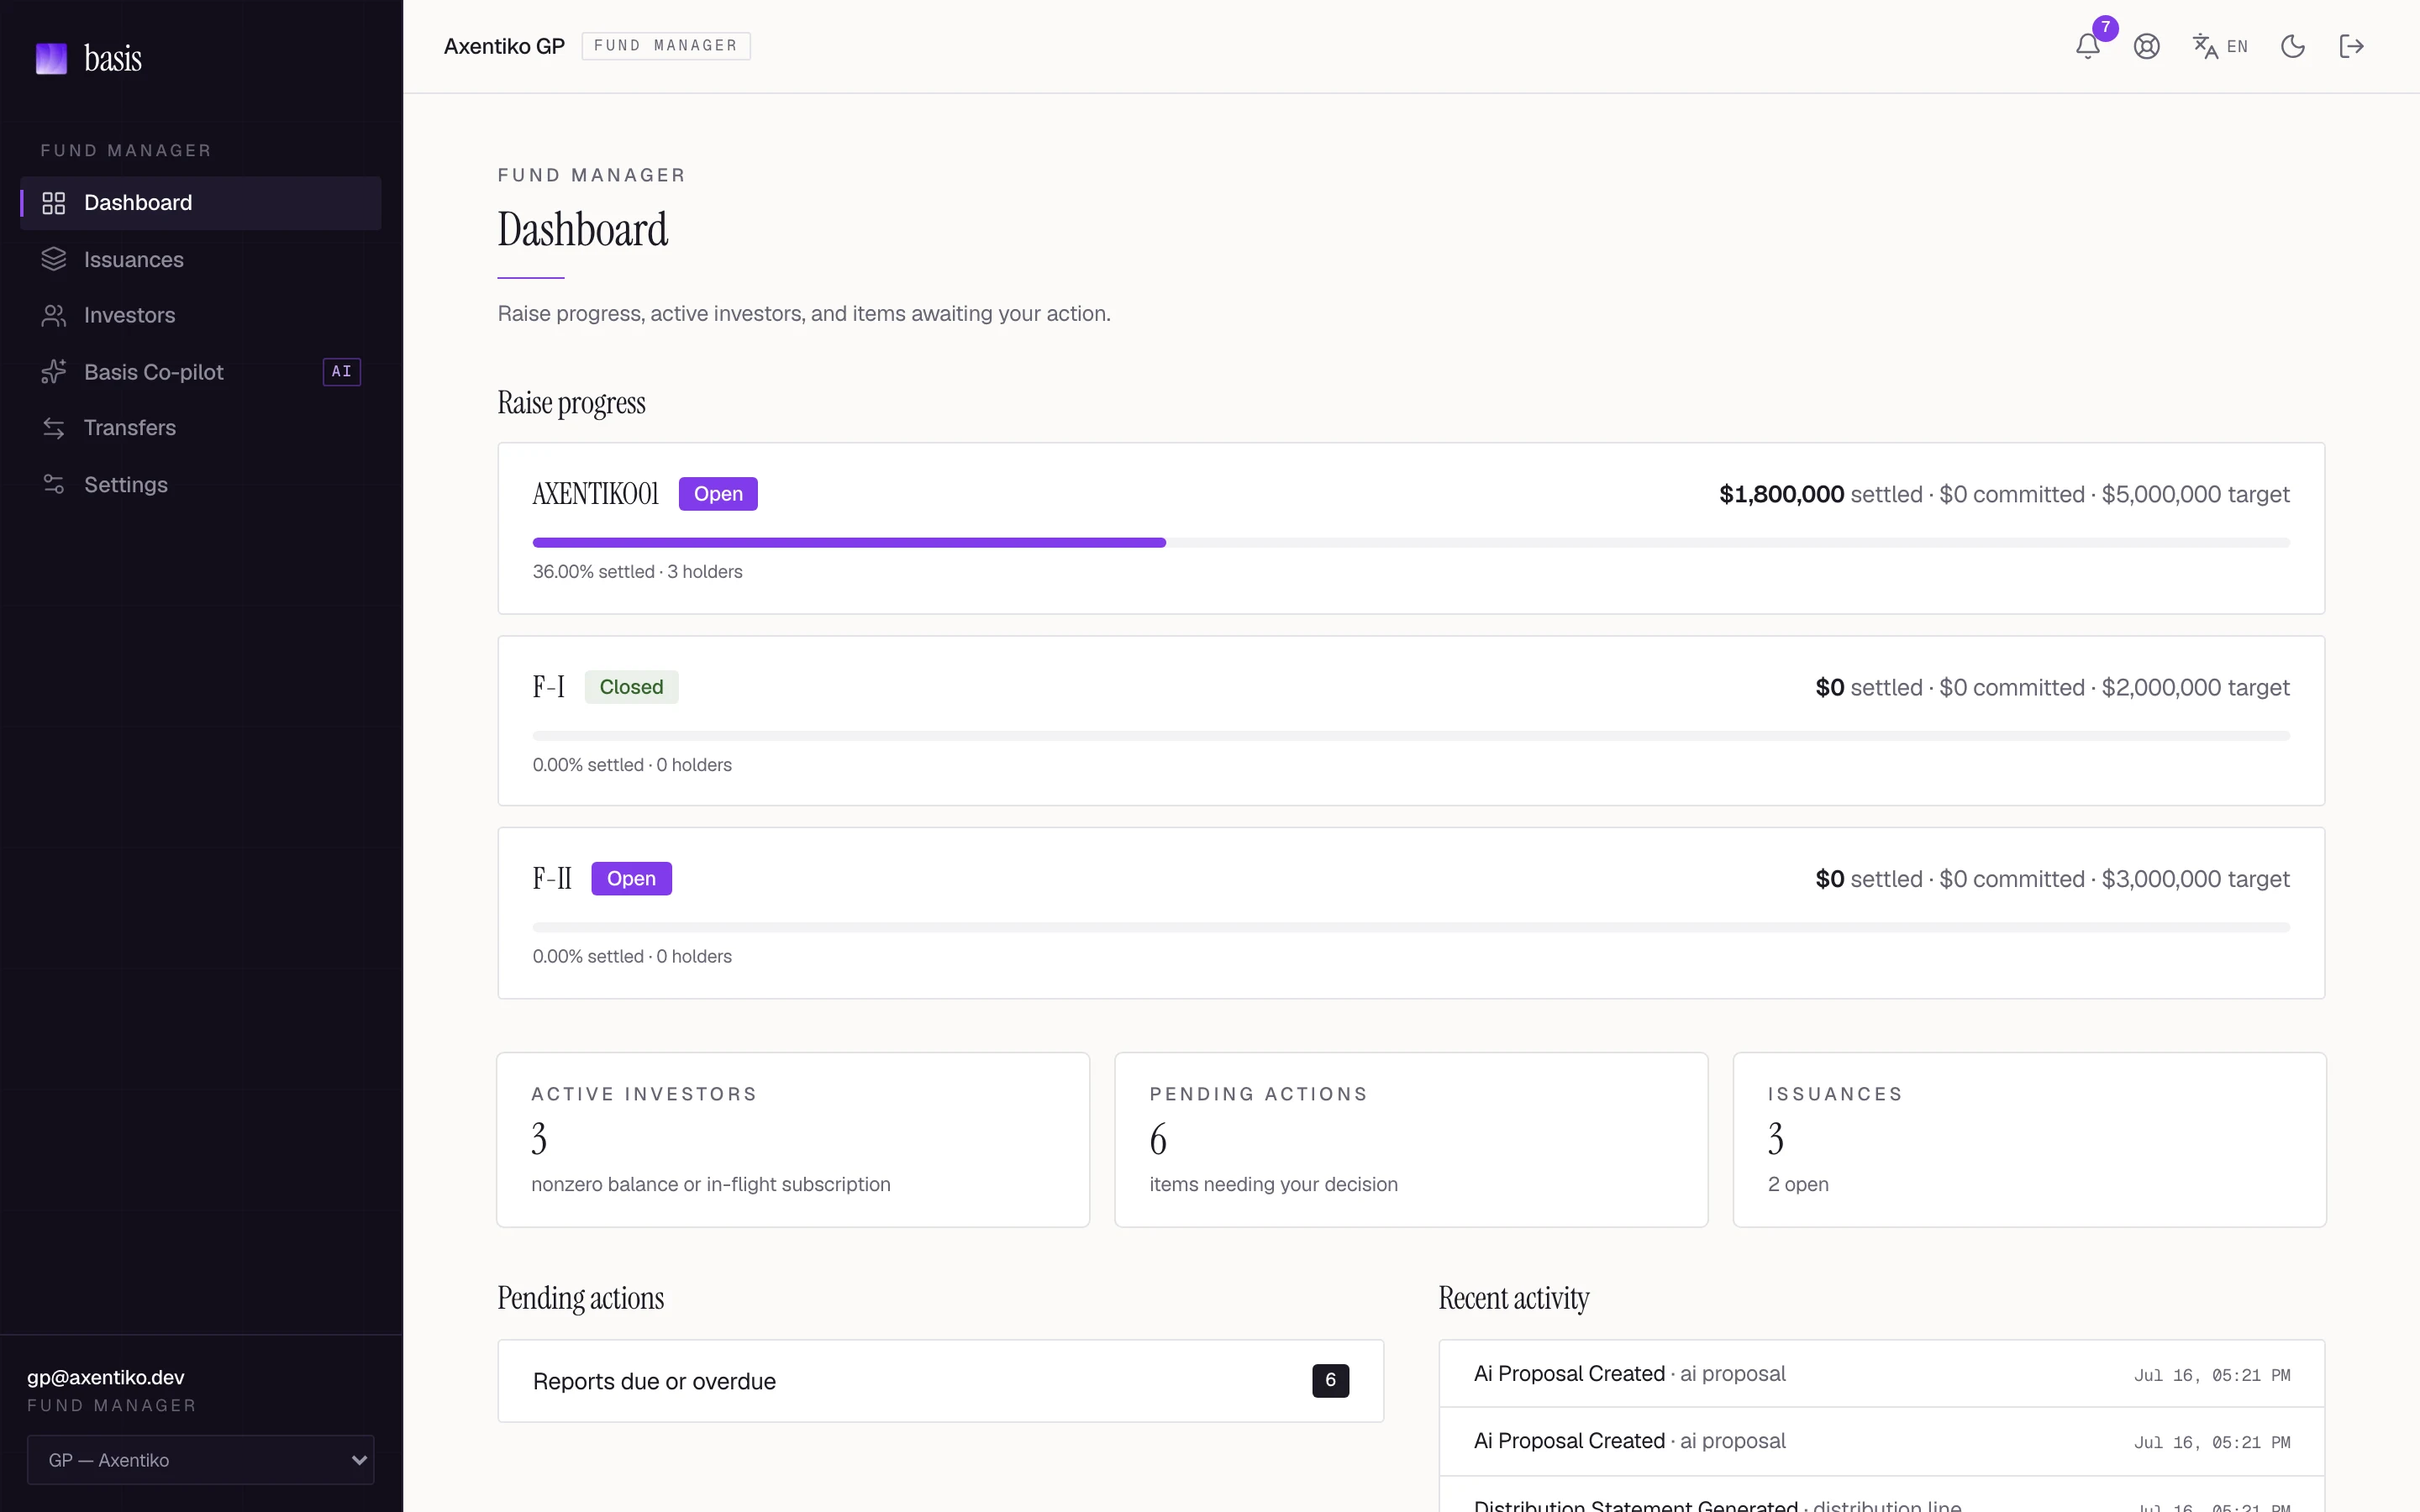Click the '$3,000,000 target' text

[x=2195, y=879]
